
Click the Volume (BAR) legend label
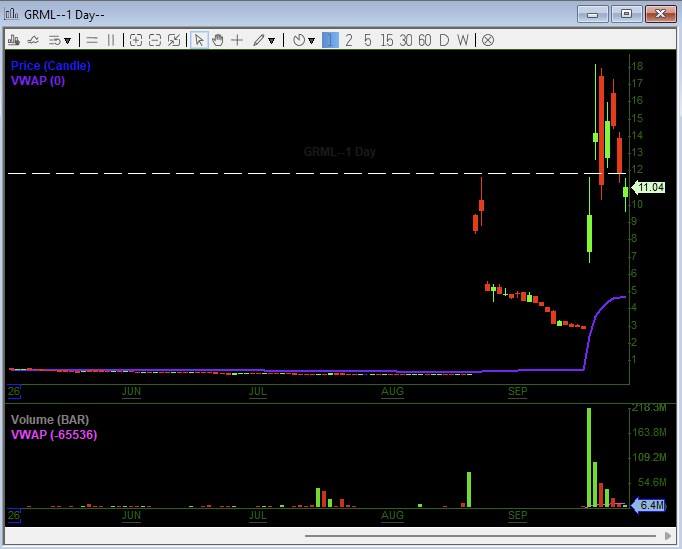(x=50, y=420)
